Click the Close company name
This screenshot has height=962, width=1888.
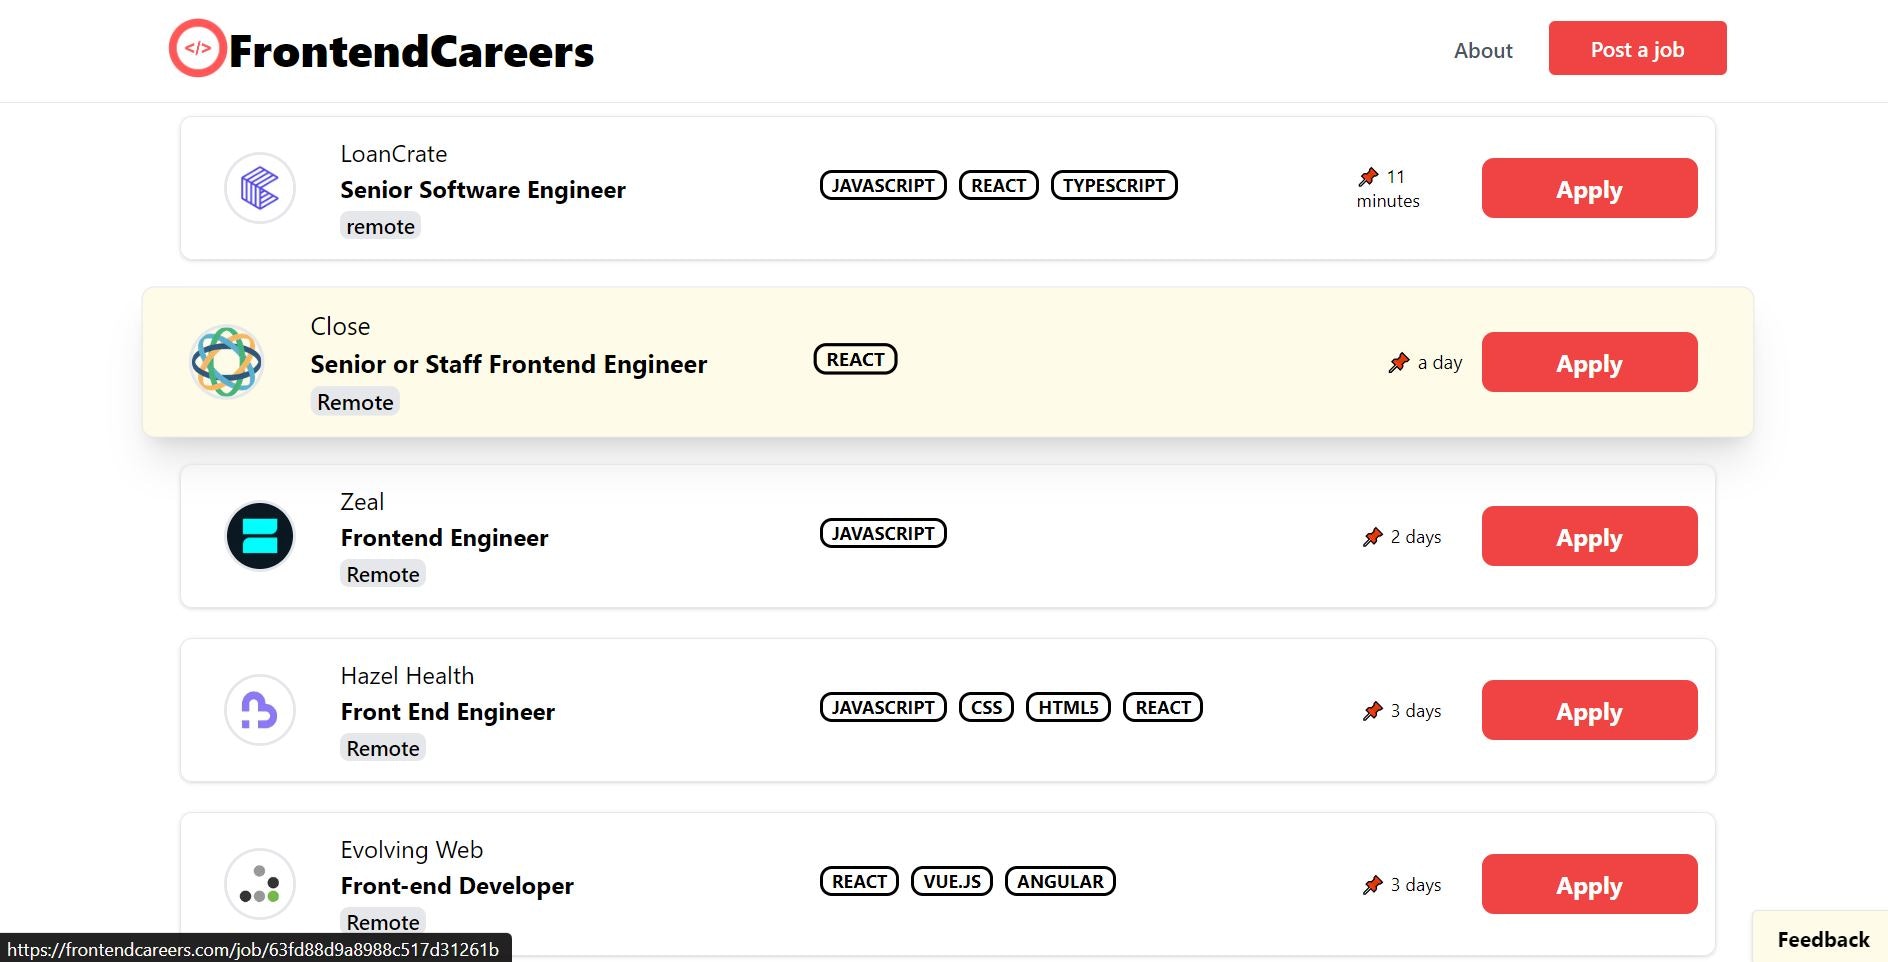340,326
